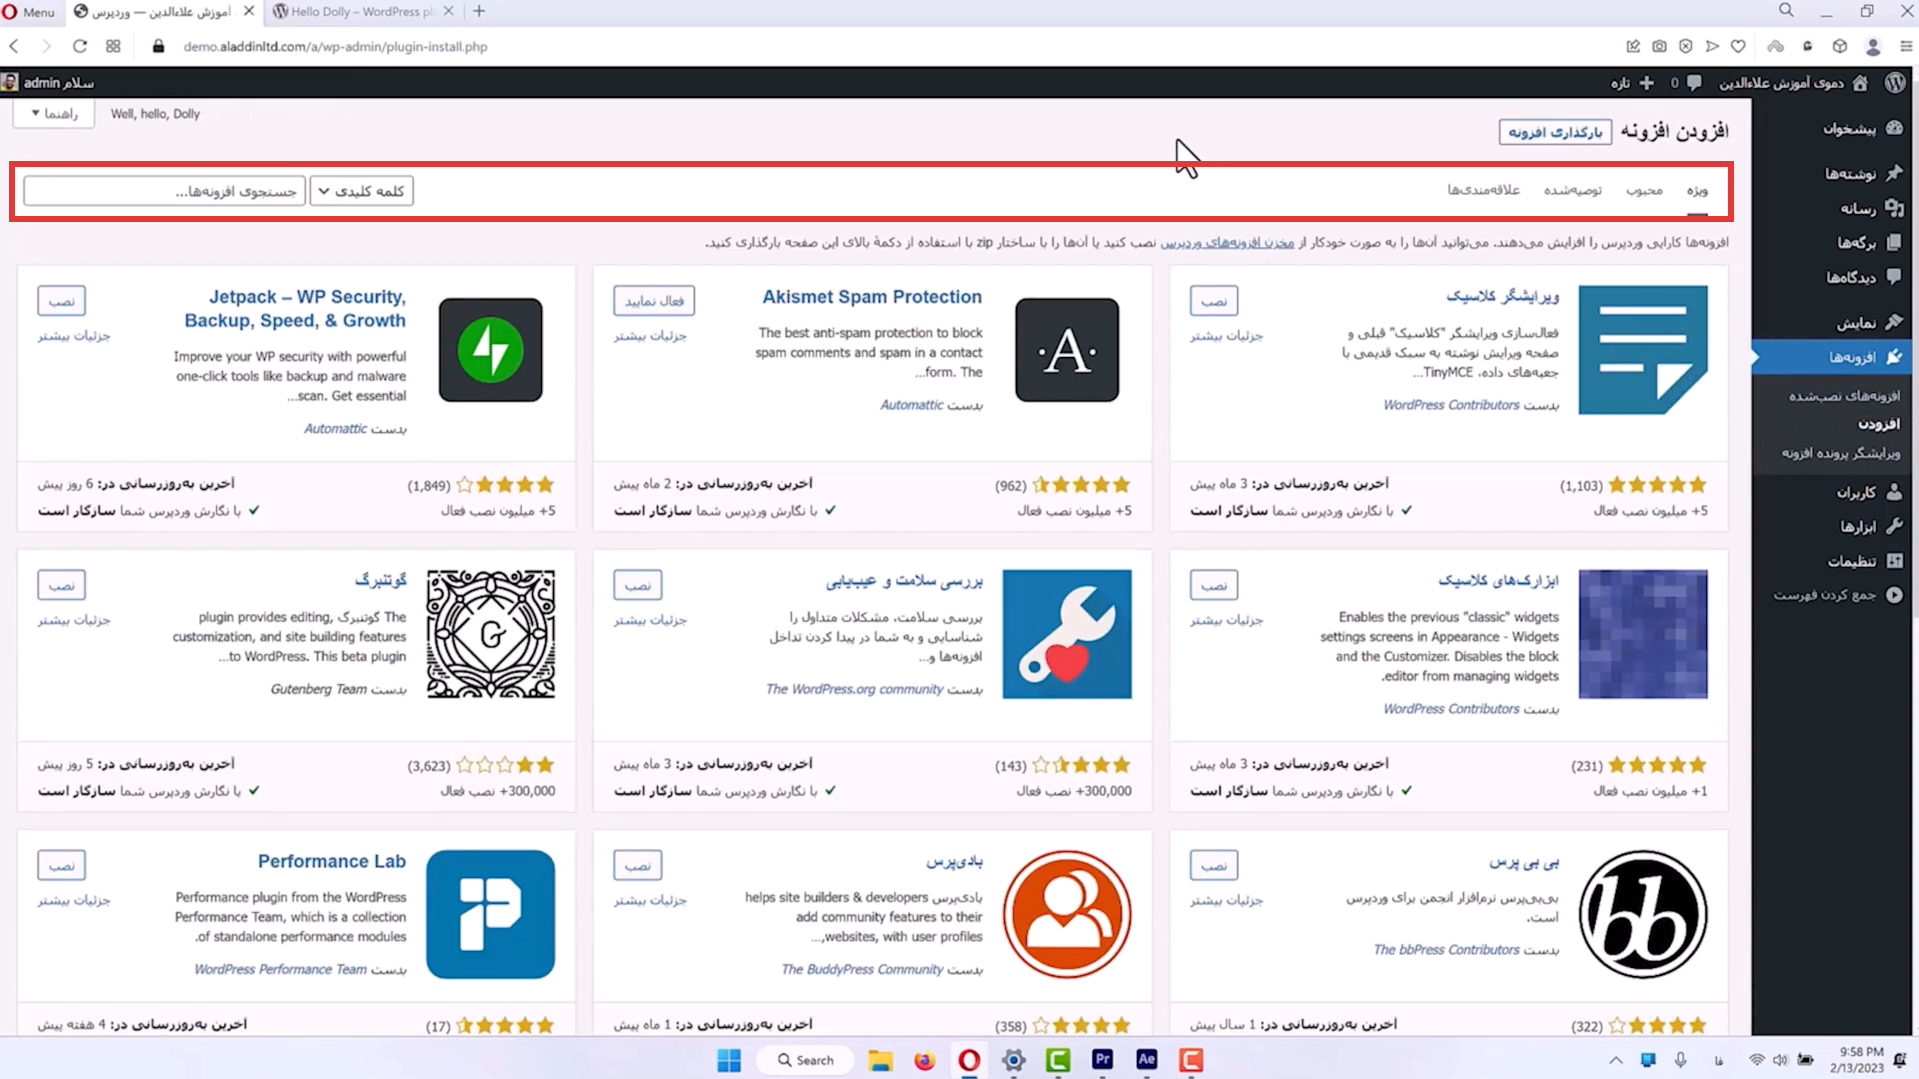Open File Explorer from the taskbar

(880, 1060)
